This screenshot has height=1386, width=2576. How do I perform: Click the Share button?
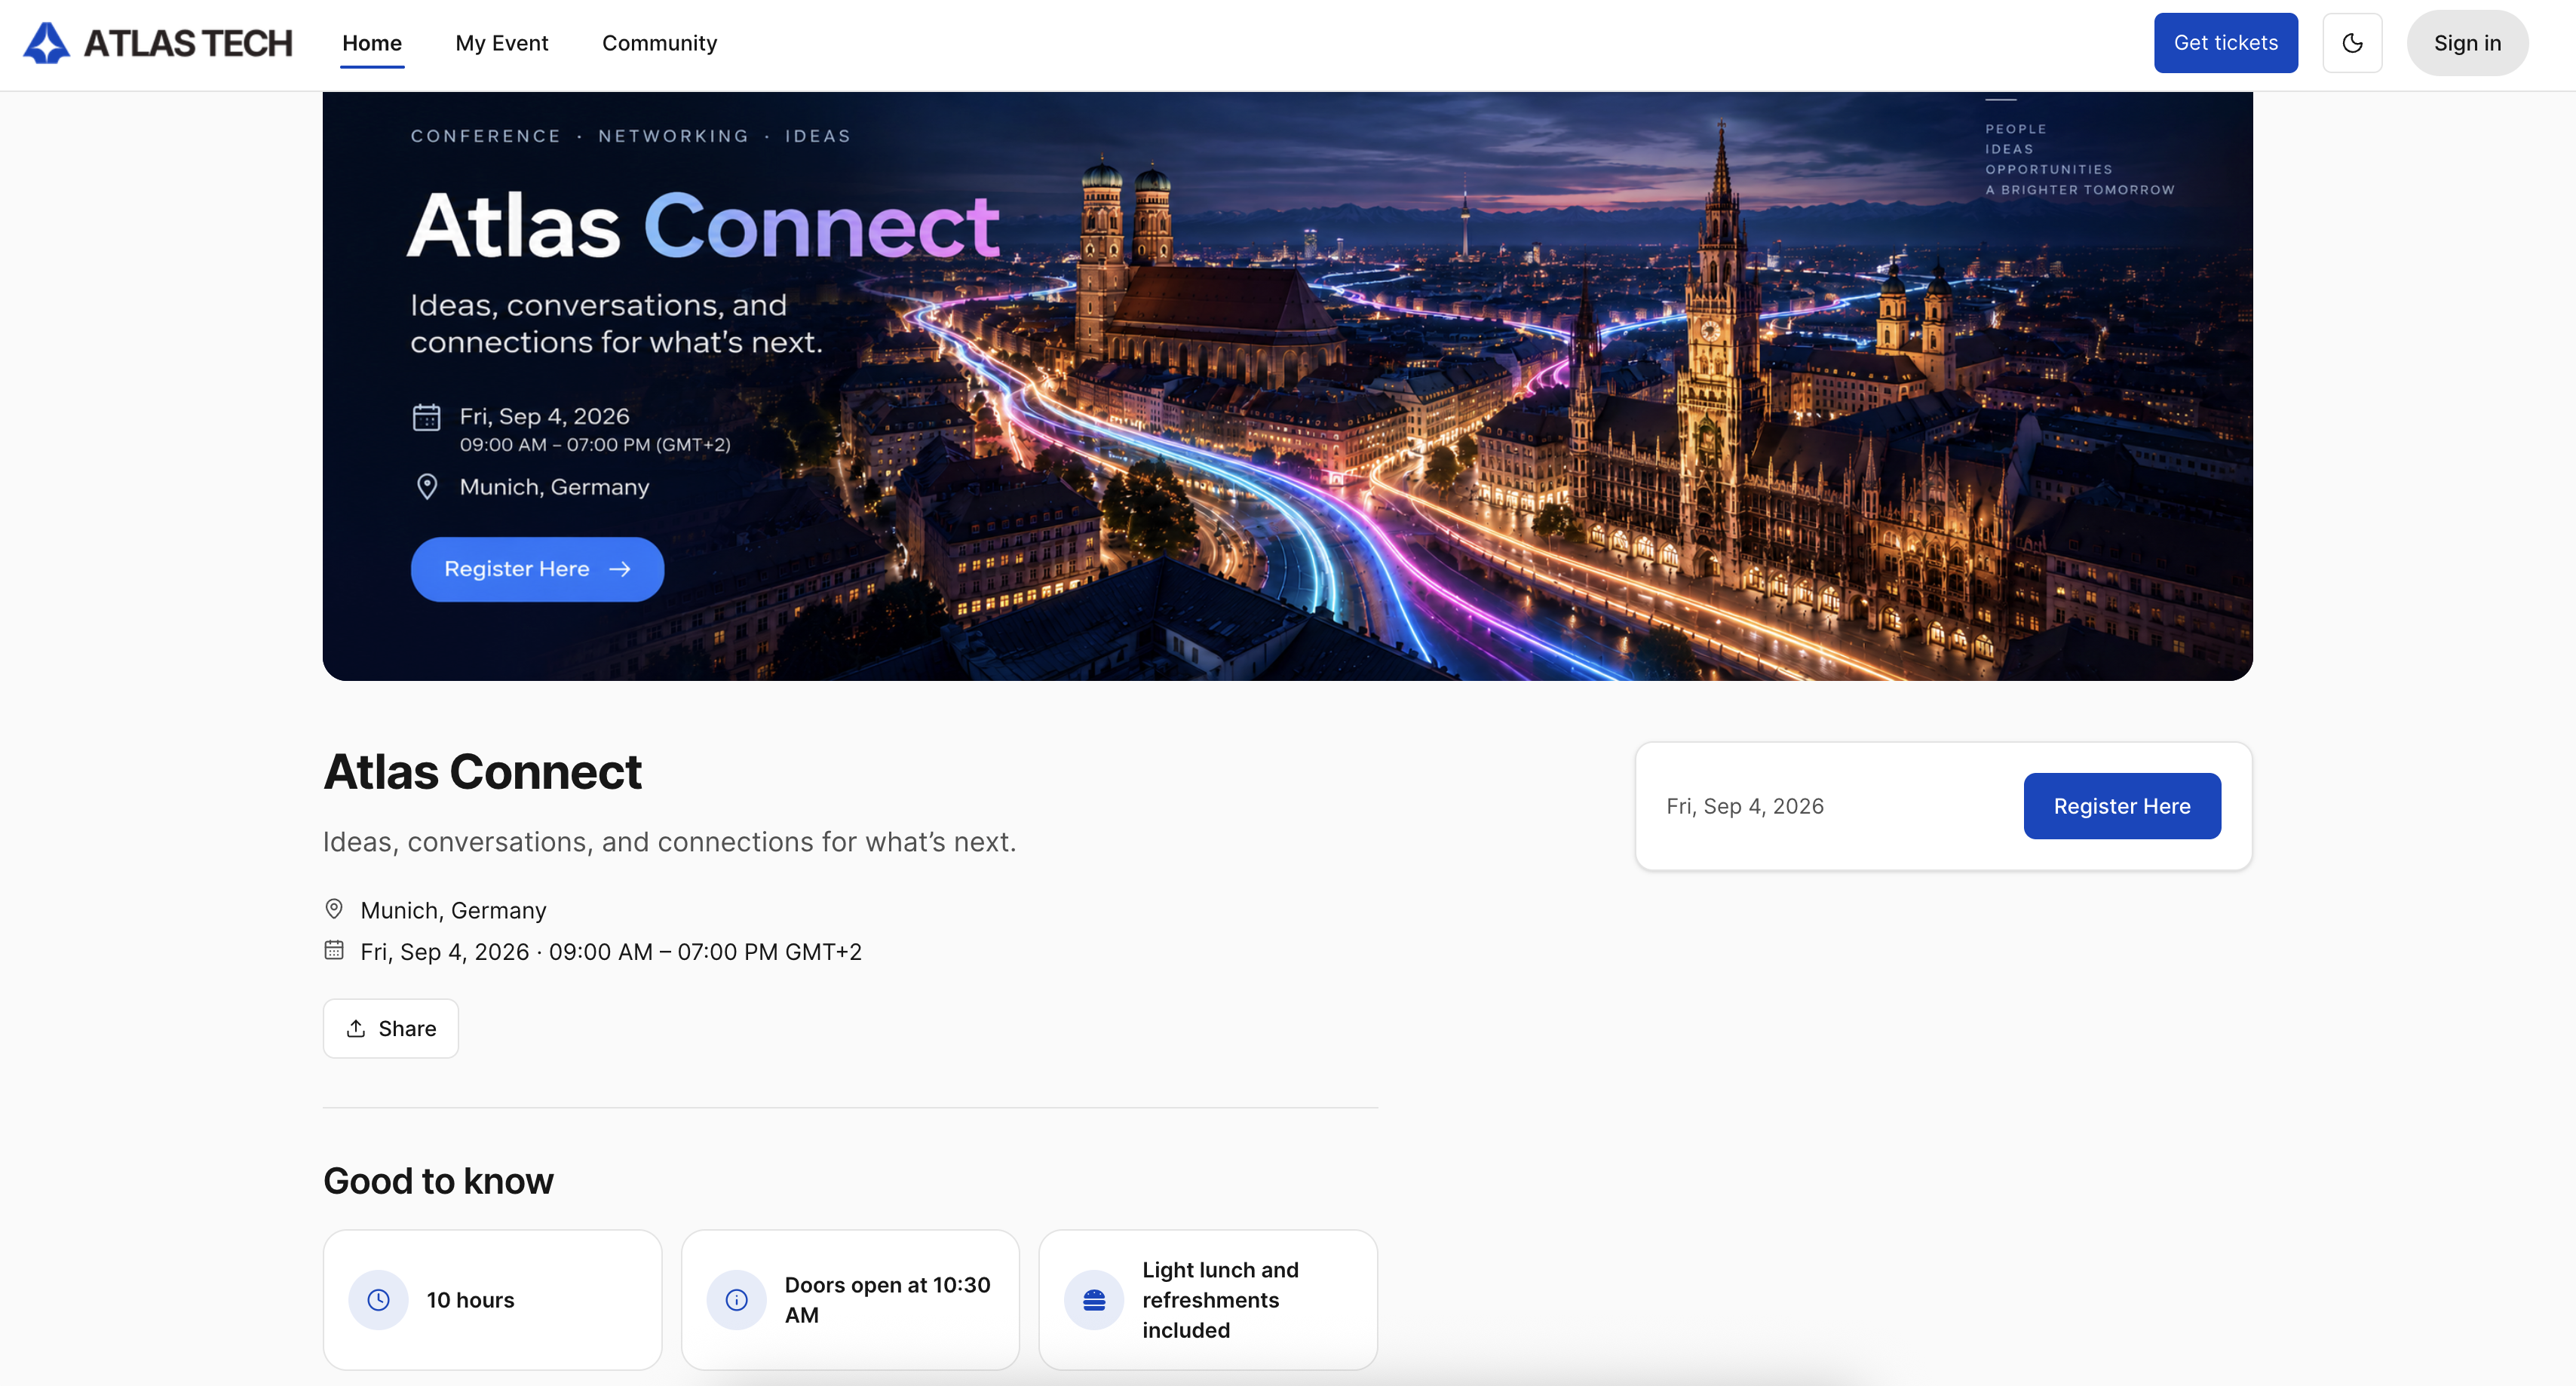pos(391,1028)
